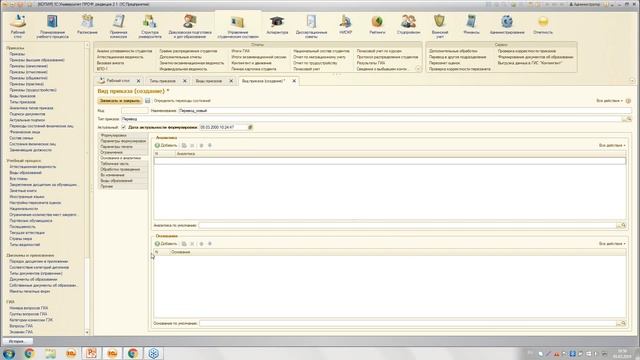Click the help icon next to Все действия

pos(628,100)
